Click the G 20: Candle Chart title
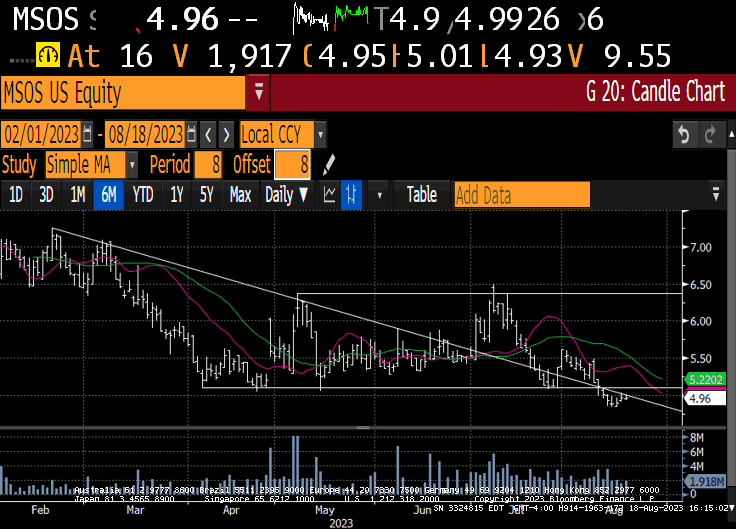 click(655, 92)
